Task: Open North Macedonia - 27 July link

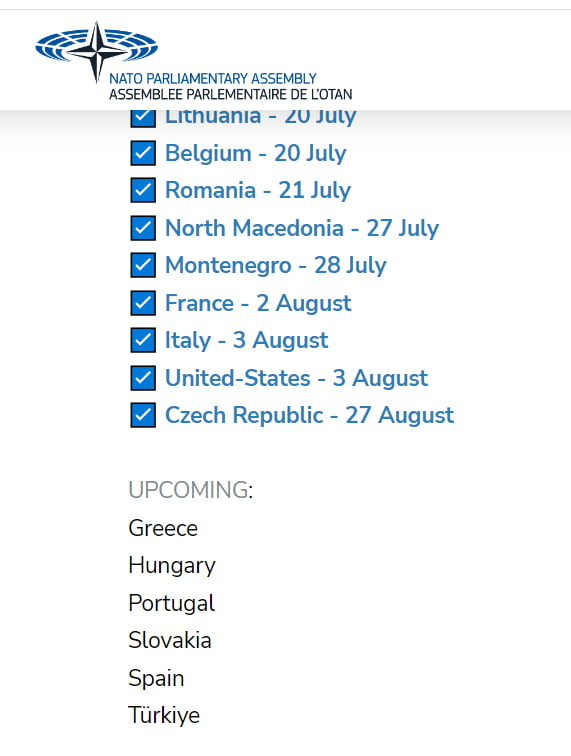Action: [302, 228]
